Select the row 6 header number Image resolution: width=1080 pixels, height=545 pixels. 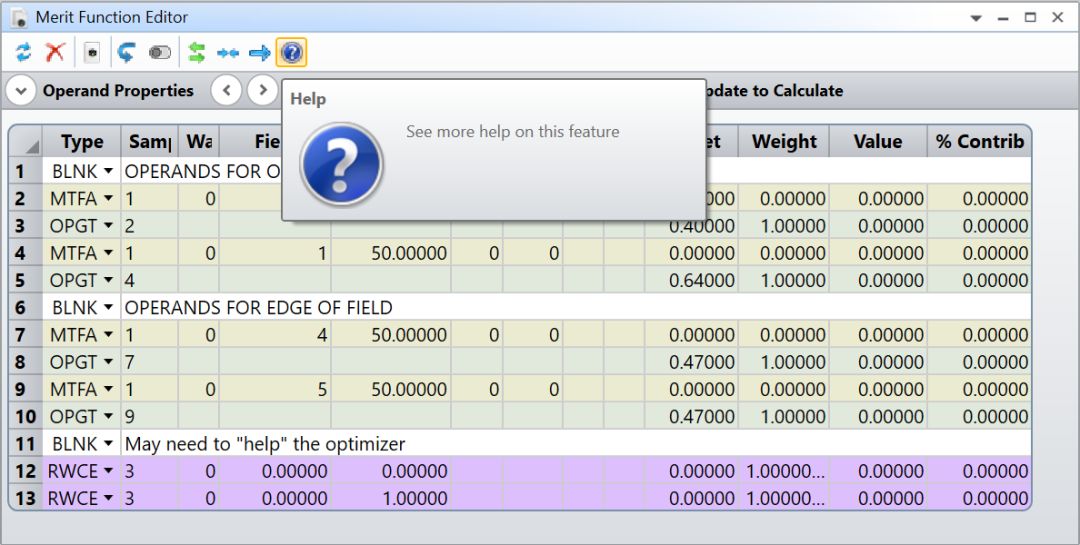(21, 308)
